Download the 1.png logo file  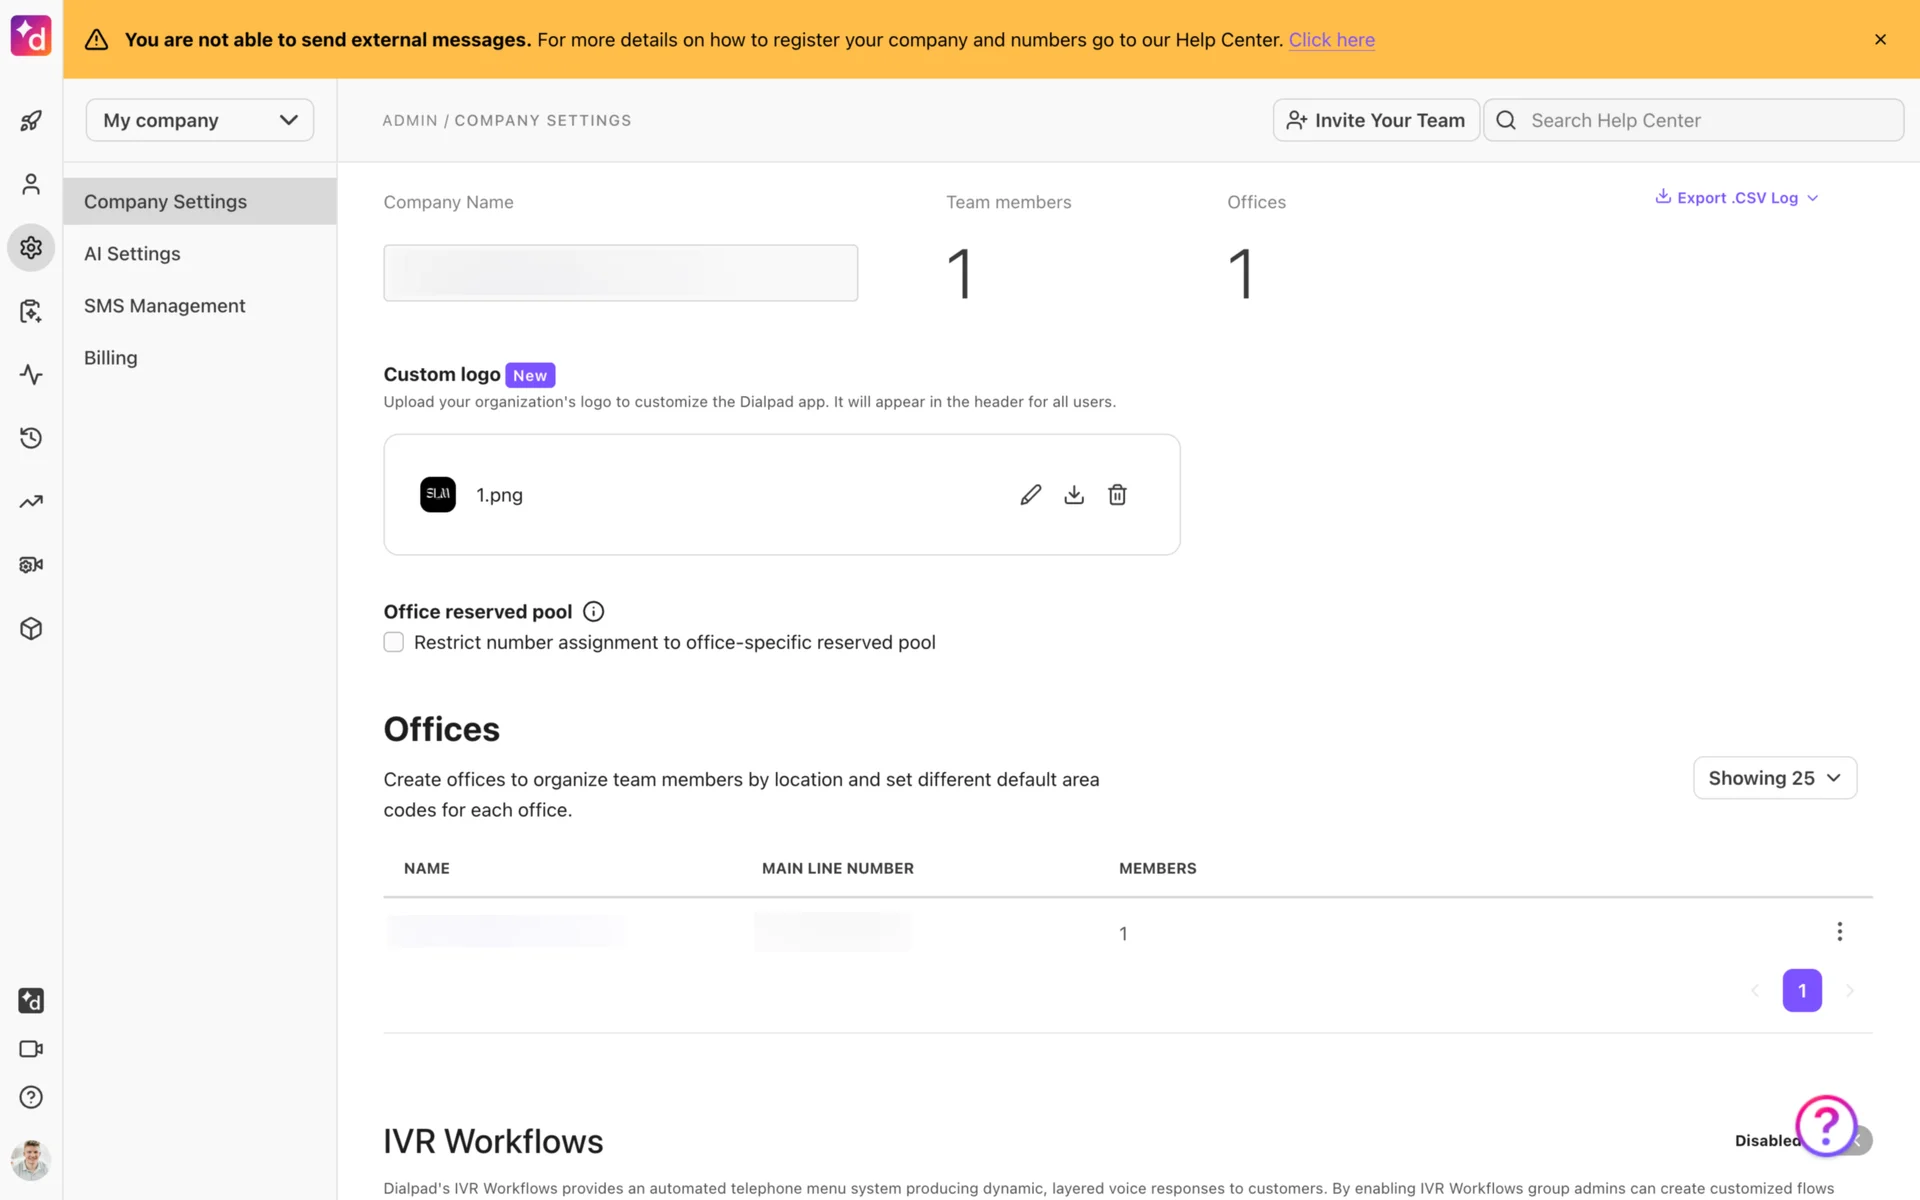tap(1074, 495)
